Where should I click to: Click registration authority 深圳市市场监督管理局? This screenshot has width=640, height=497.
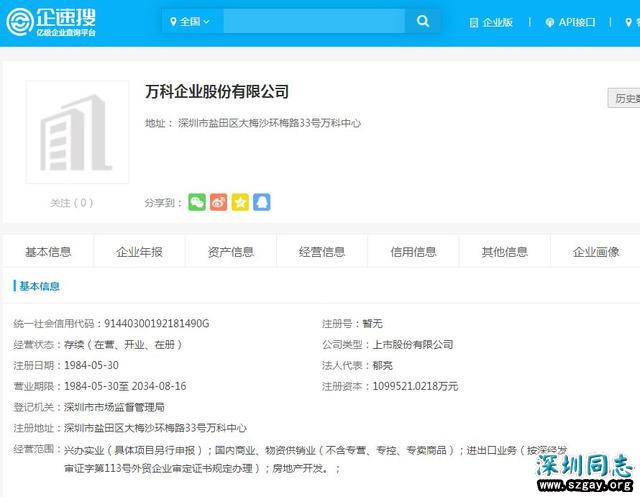pyautogui.click(x=114, y=407)
